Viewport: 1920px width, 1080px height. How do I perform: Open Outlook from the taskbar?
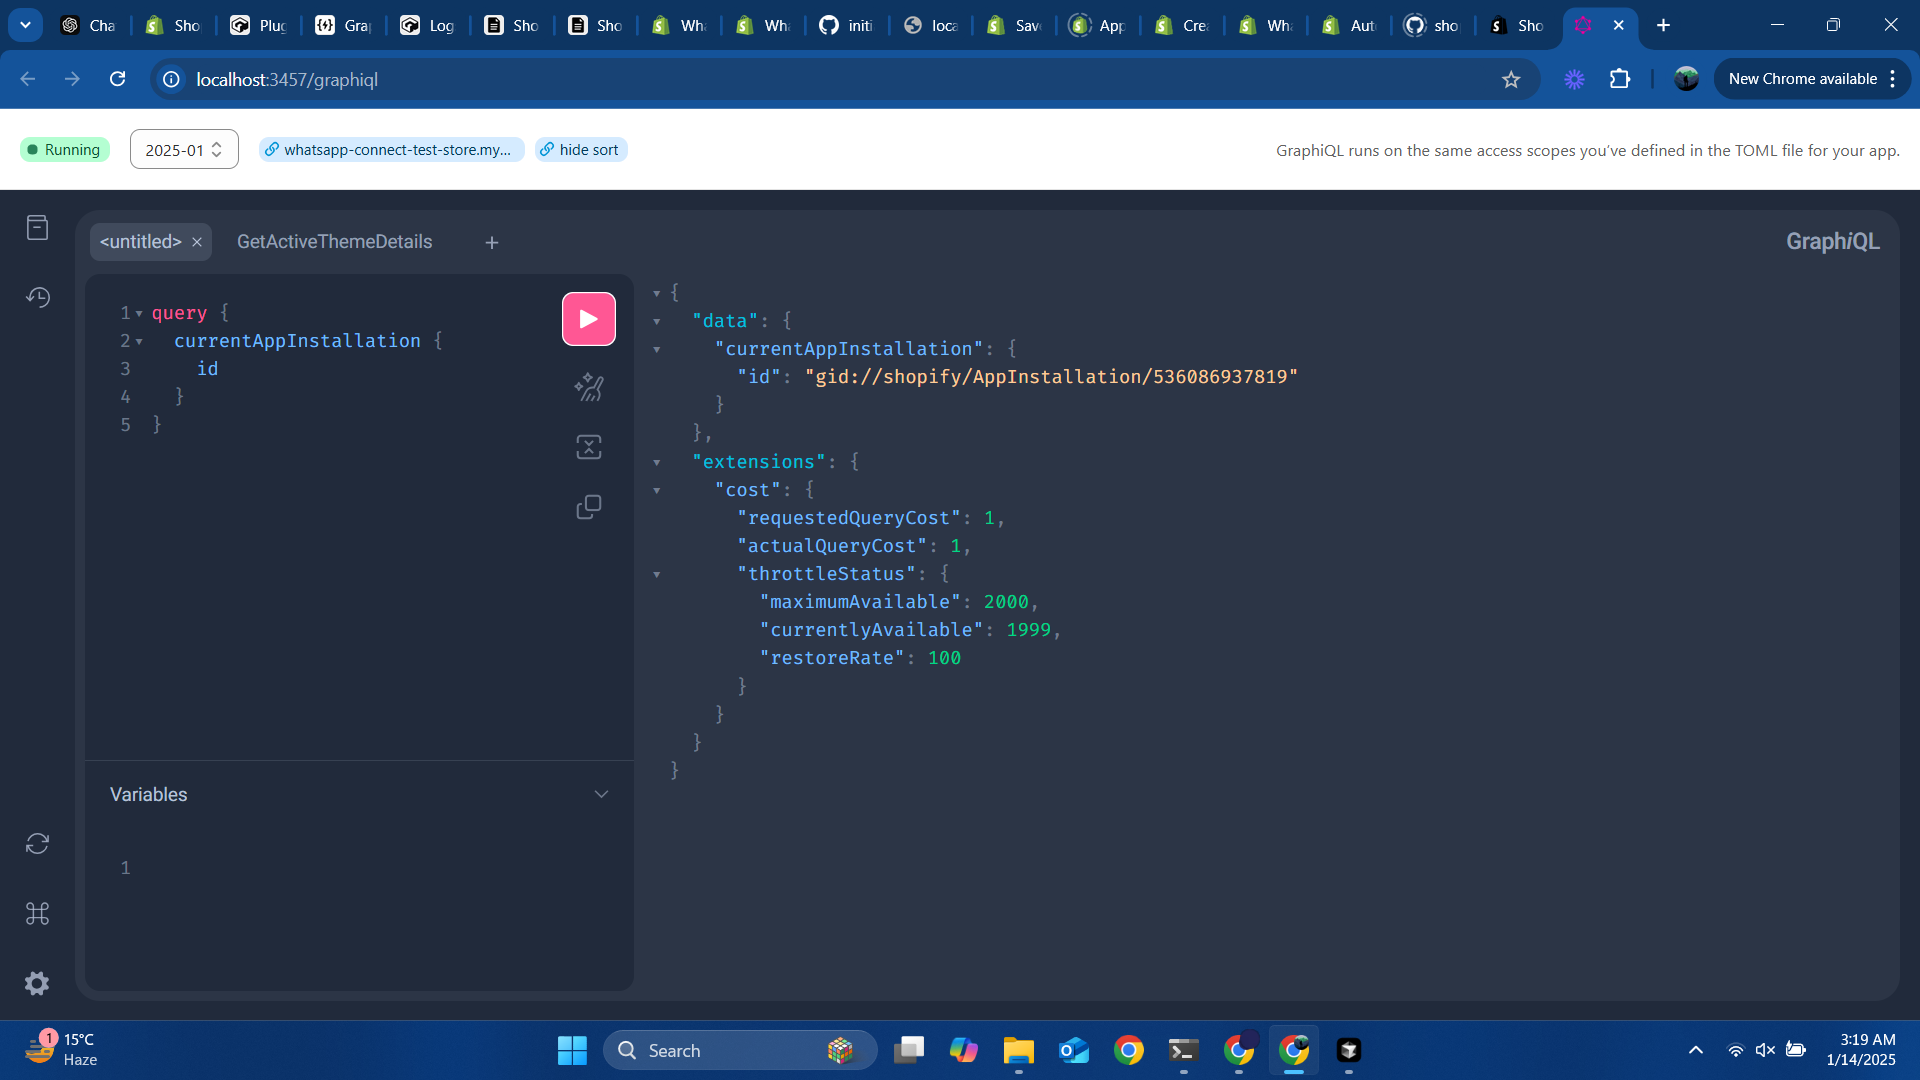click(1073, 1050)
